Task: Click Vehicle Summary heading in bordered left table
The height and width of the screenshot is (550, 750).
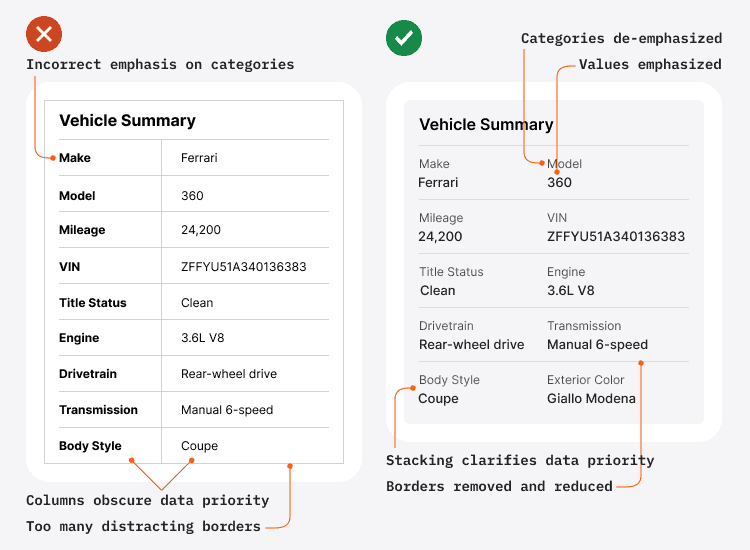Action: click(127, 121)
